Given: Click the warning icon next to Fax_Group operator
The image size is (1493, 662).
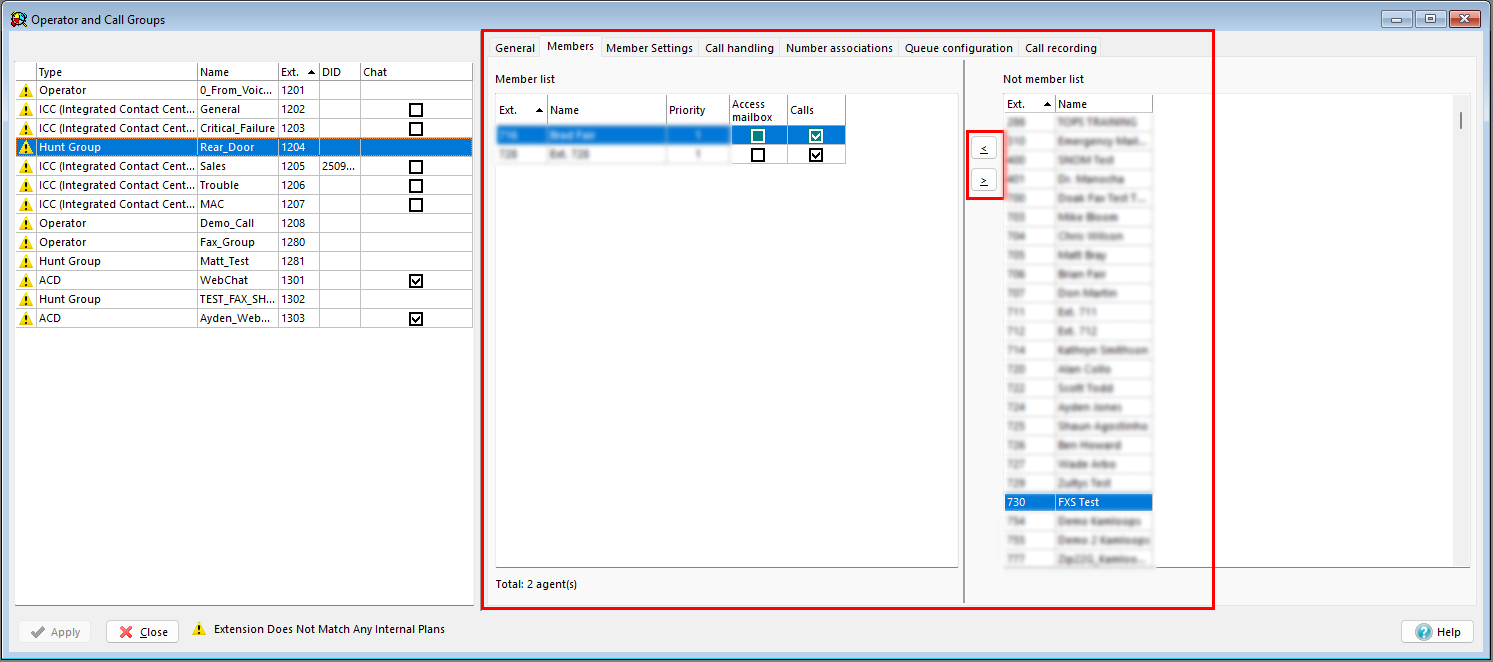Looking at the screenshot, I should pos(26,243).
